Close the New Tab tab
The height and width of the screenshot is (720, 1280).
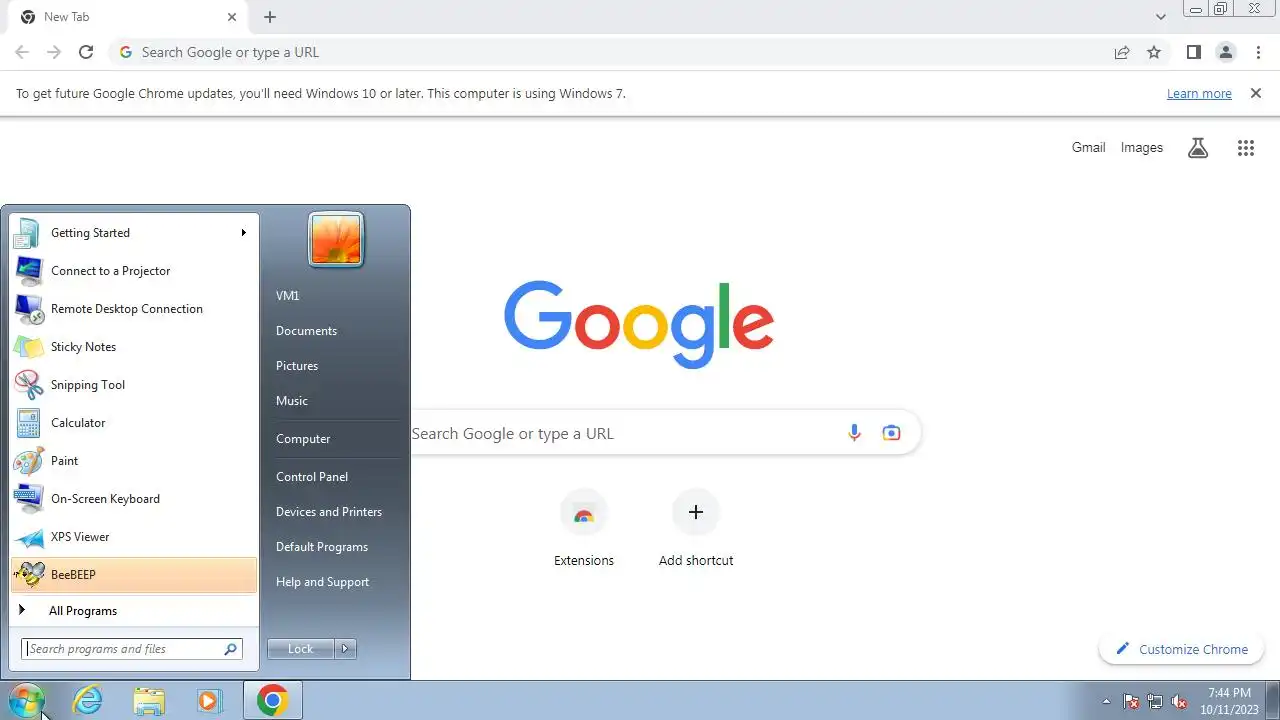click(x=232, y=17)
